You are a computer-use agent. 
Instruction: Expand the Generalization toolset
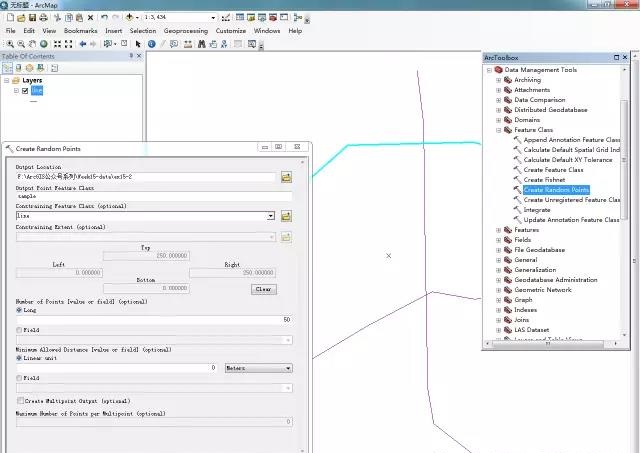click(x=498, y=270)
